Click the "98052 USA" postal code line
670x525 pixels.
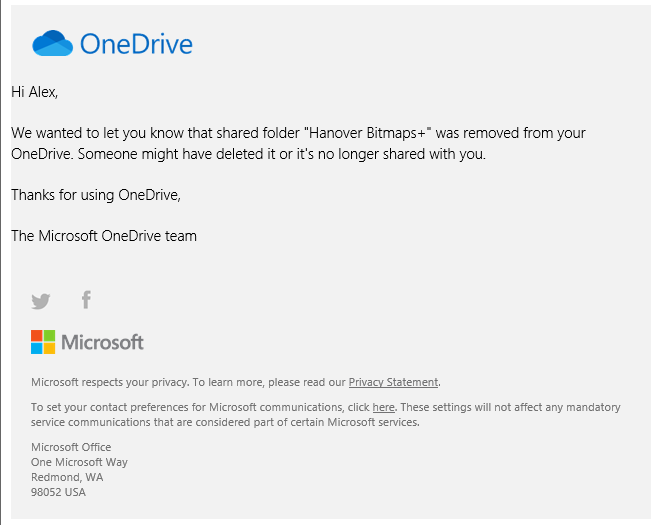pos(58,492)
